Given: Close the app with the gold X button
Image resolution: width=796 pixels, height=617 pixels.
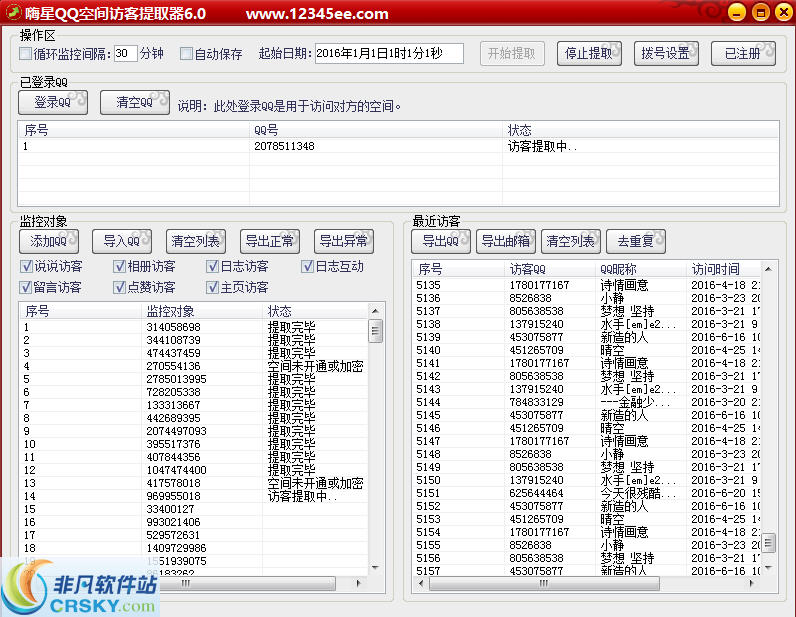Looking at the screenshot, I should click(783, 12).
